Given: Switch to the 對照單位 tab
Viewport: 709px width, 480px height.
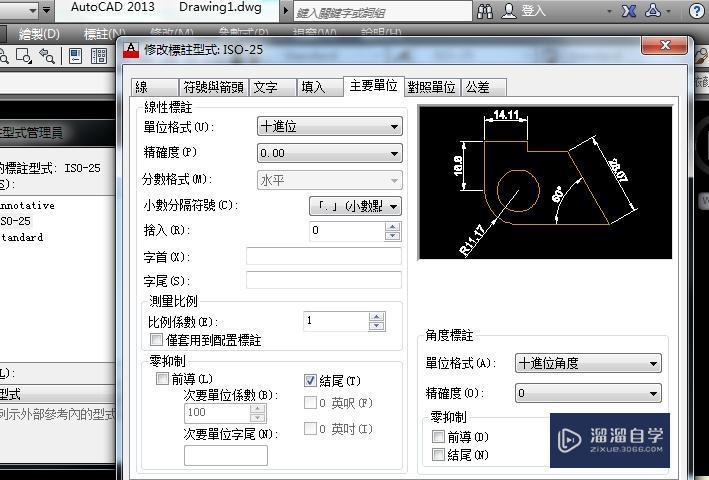Looking at the screenshot, I should [431, 87].
